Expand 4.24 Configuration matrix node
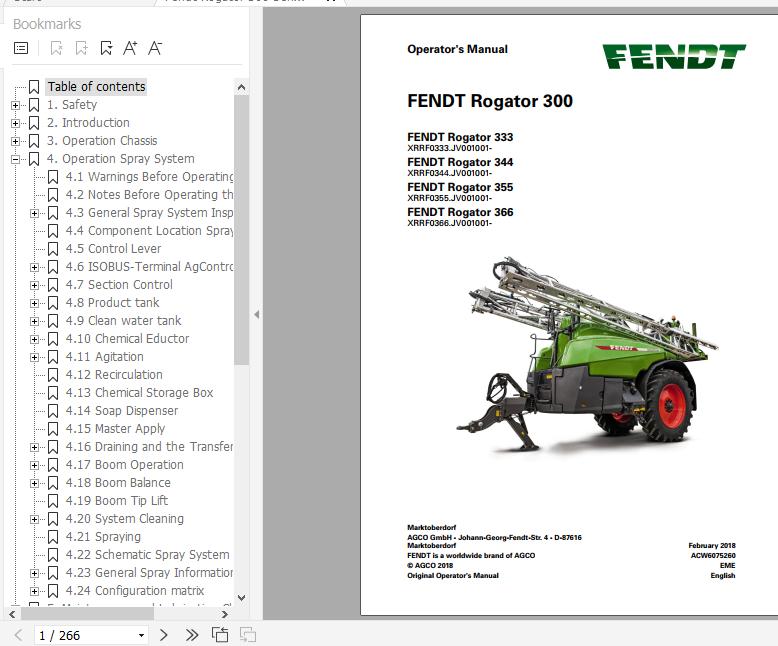The image size is (778, 646). click(x=34, y=591)
